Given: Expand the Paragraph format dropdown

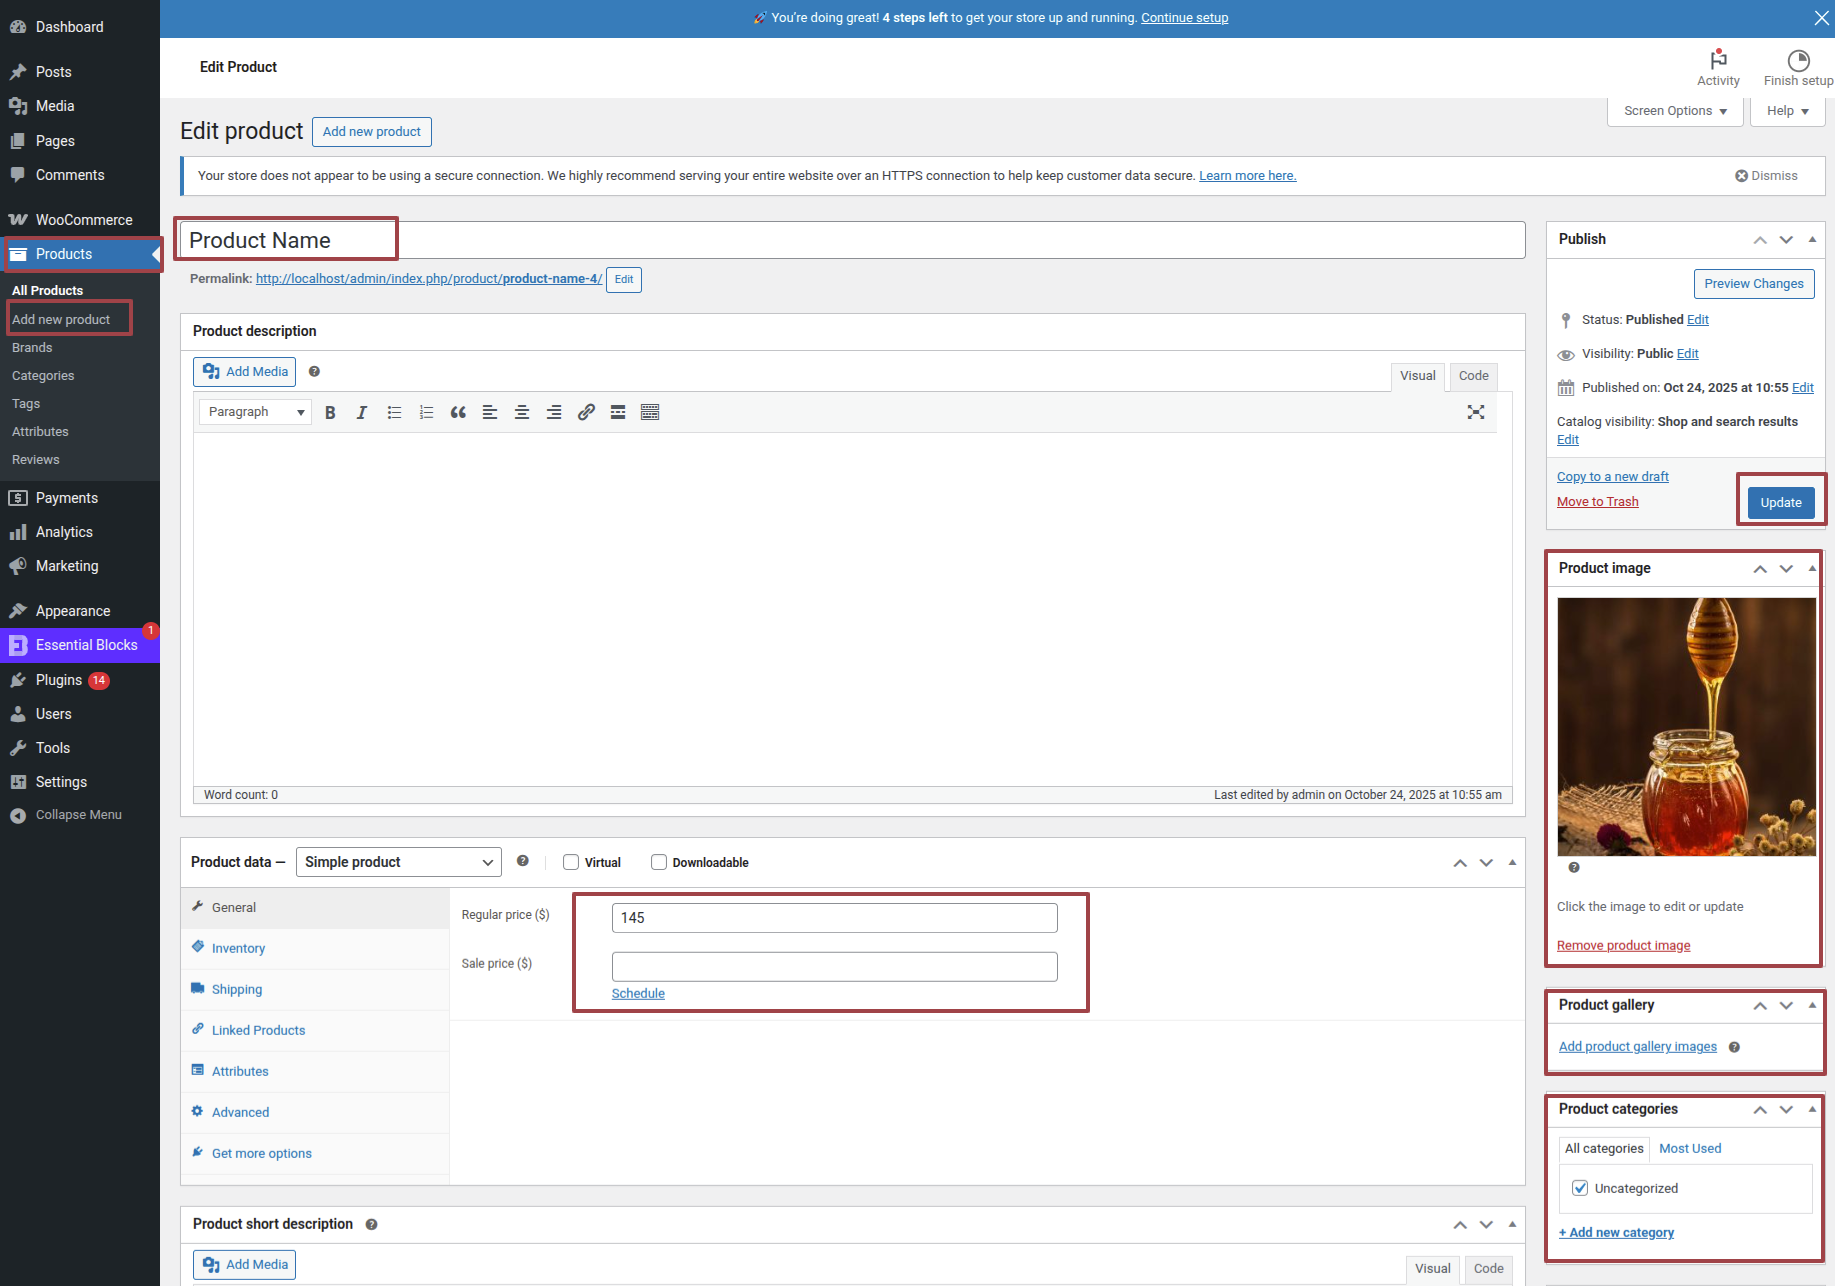Looking at the screenshot, I should (255, 412).
